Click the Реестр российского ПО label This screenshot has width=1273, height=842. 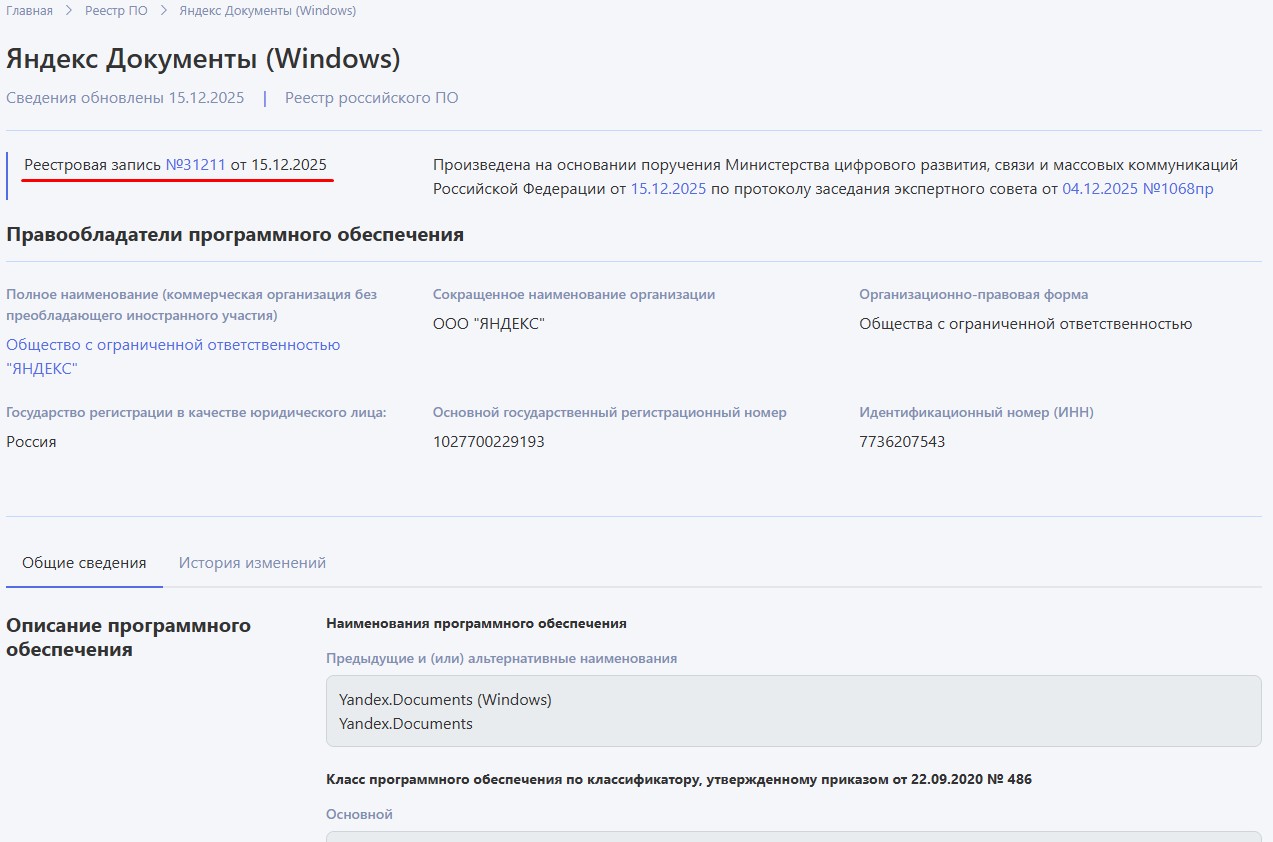[371, 98]
